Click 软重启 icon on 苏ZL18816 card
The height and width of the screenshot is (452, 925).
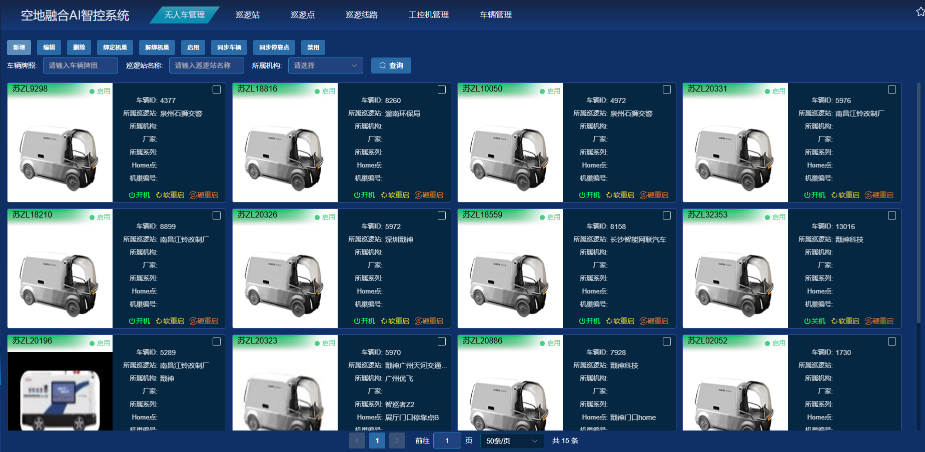tap(384, 195)
